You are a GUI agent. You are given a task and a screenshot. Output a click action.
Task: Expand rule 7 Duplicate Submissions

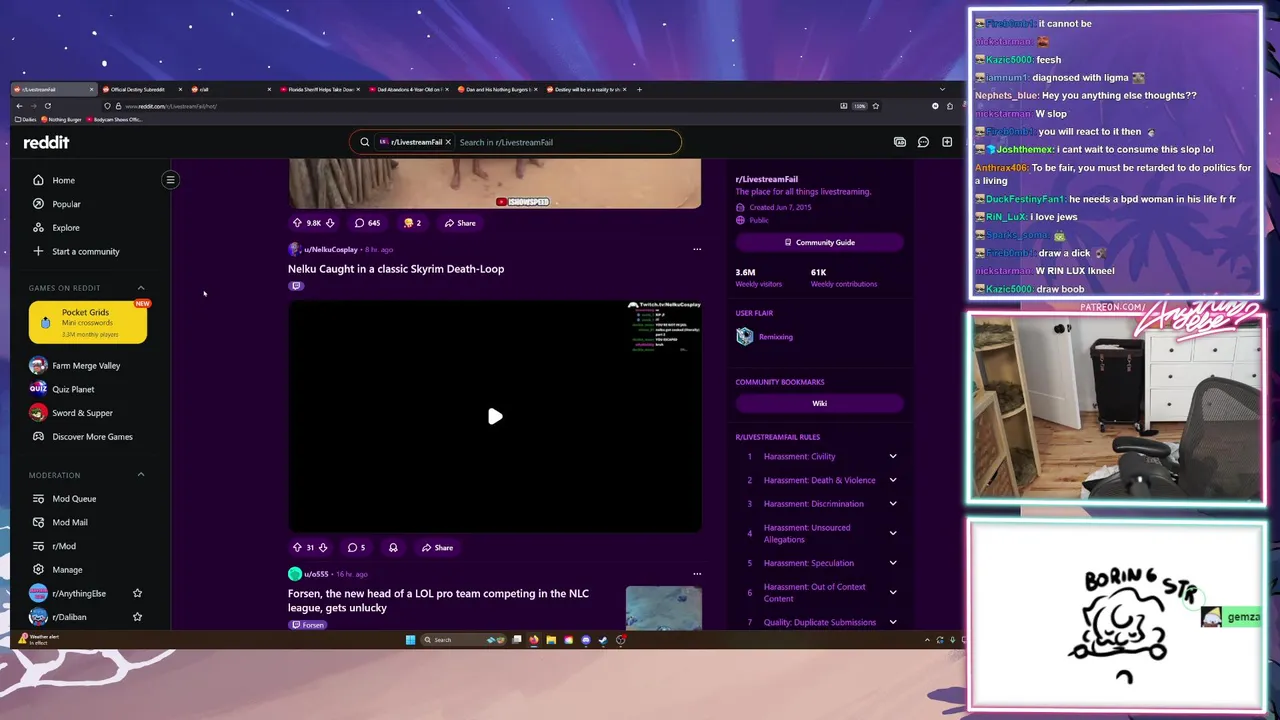coord(893,622)
